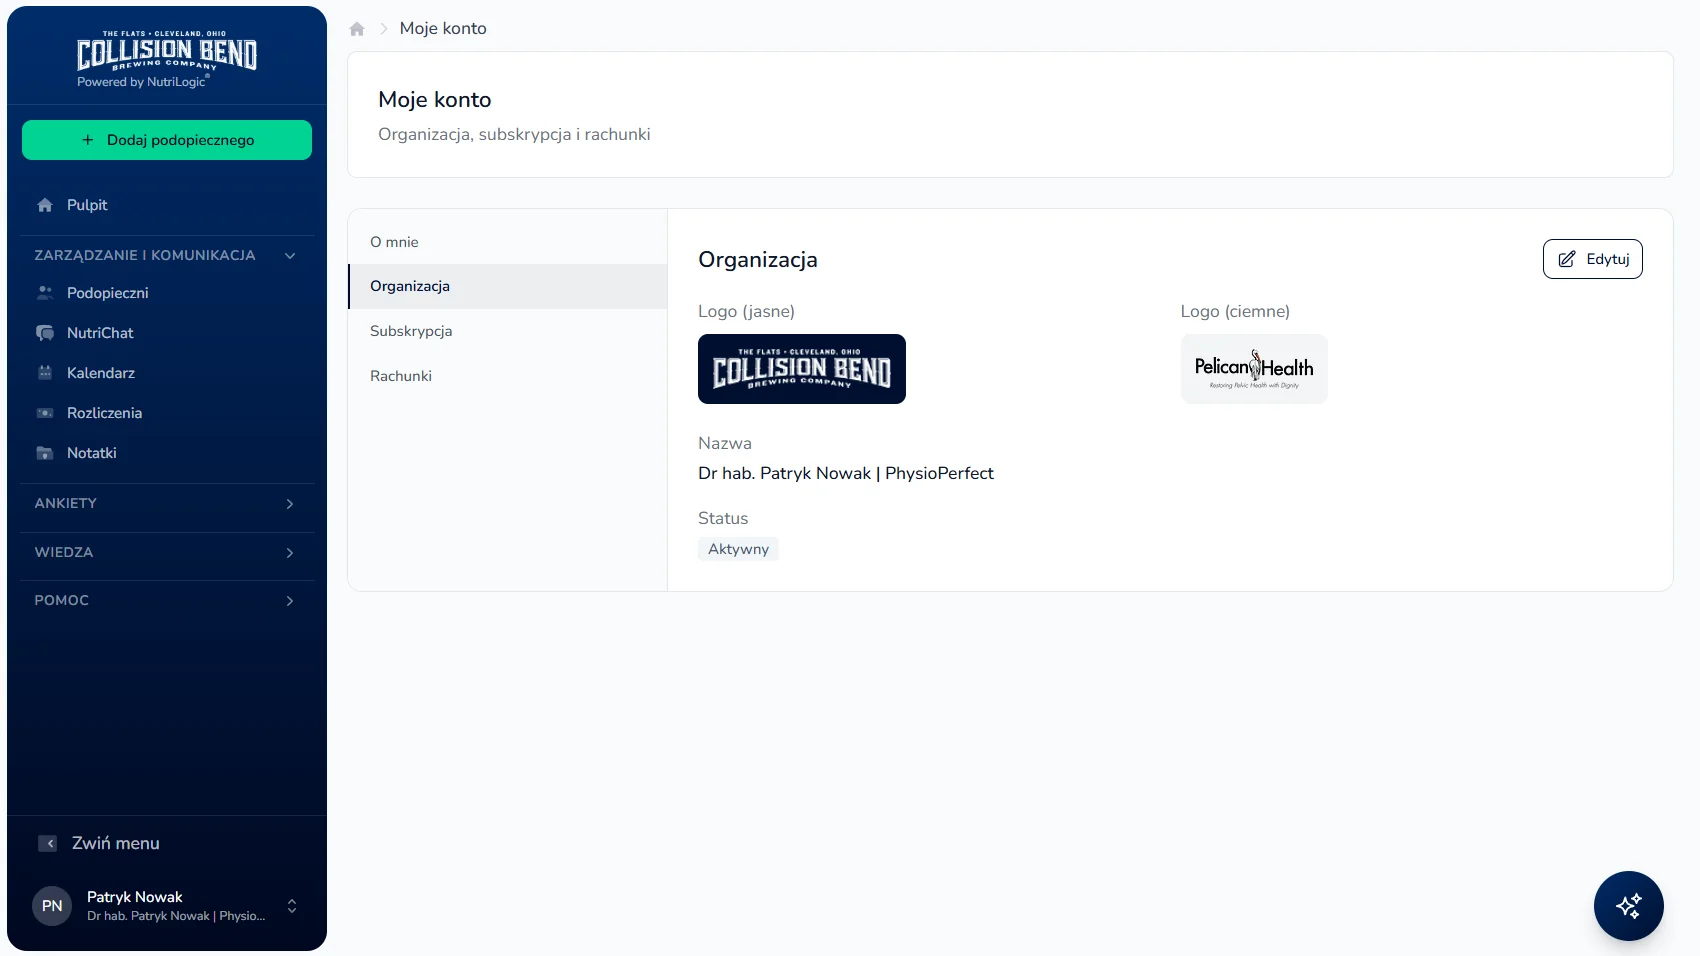1700x956 pixels.
Task: Click the Edytuj button
Action: pyautogui.click(x=1592, y=259)
